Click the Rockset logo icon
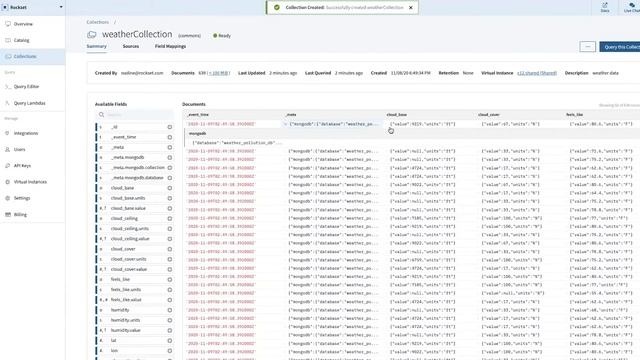 [5, 7]
